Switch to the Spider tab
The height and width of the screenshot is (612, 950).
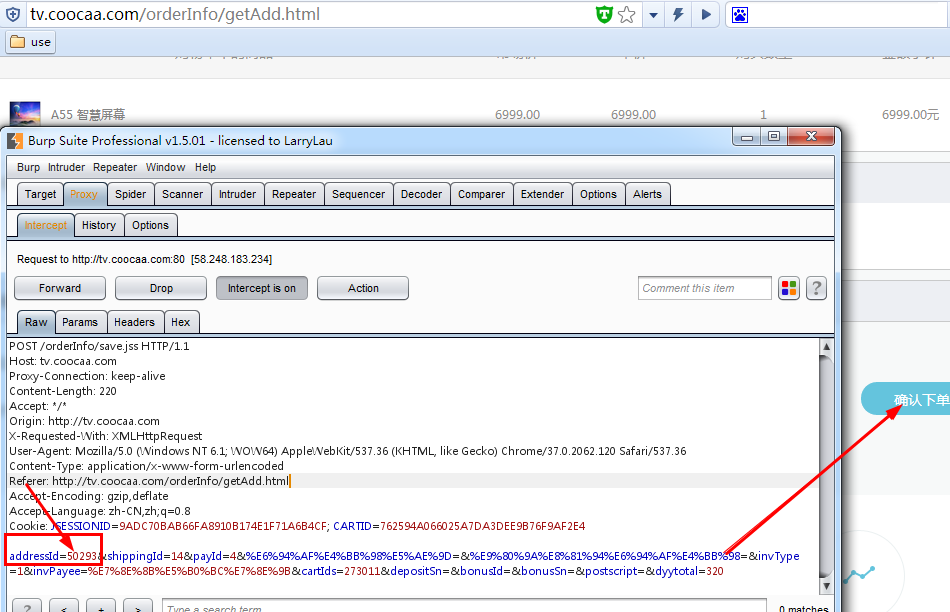(x=130, y=195)
